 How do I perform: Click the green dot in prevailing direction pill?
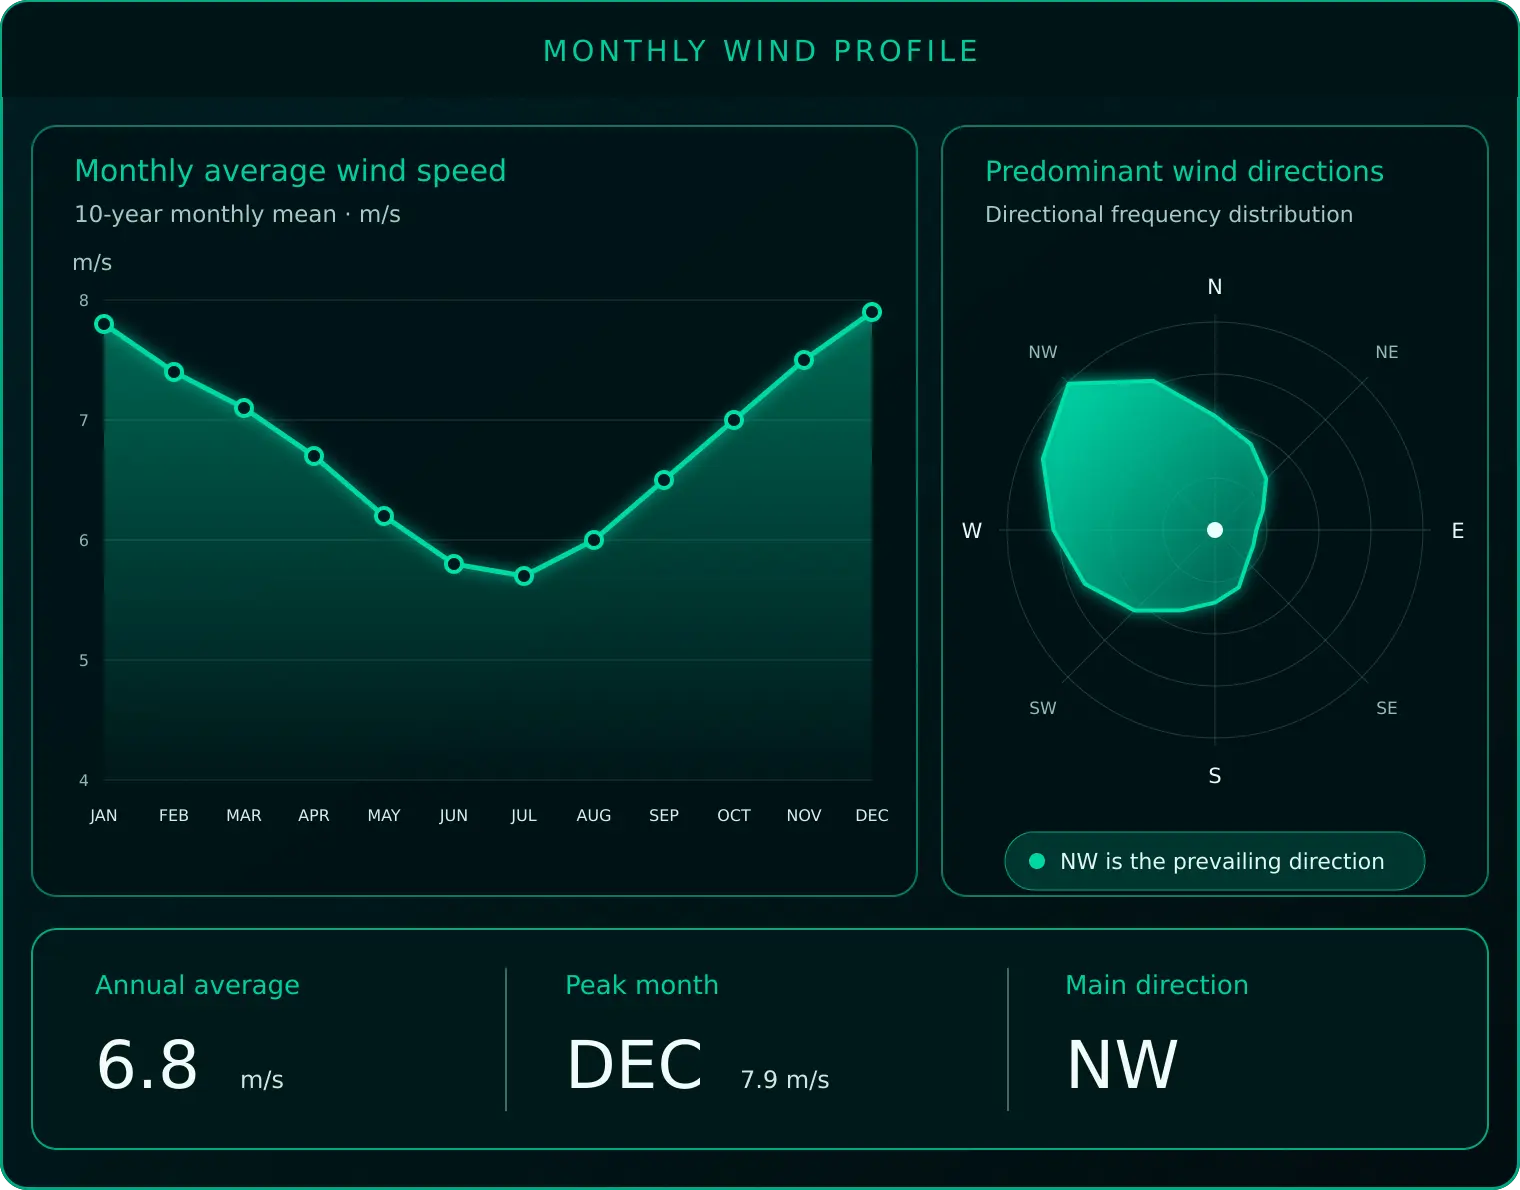click(x=1037, y=861)
